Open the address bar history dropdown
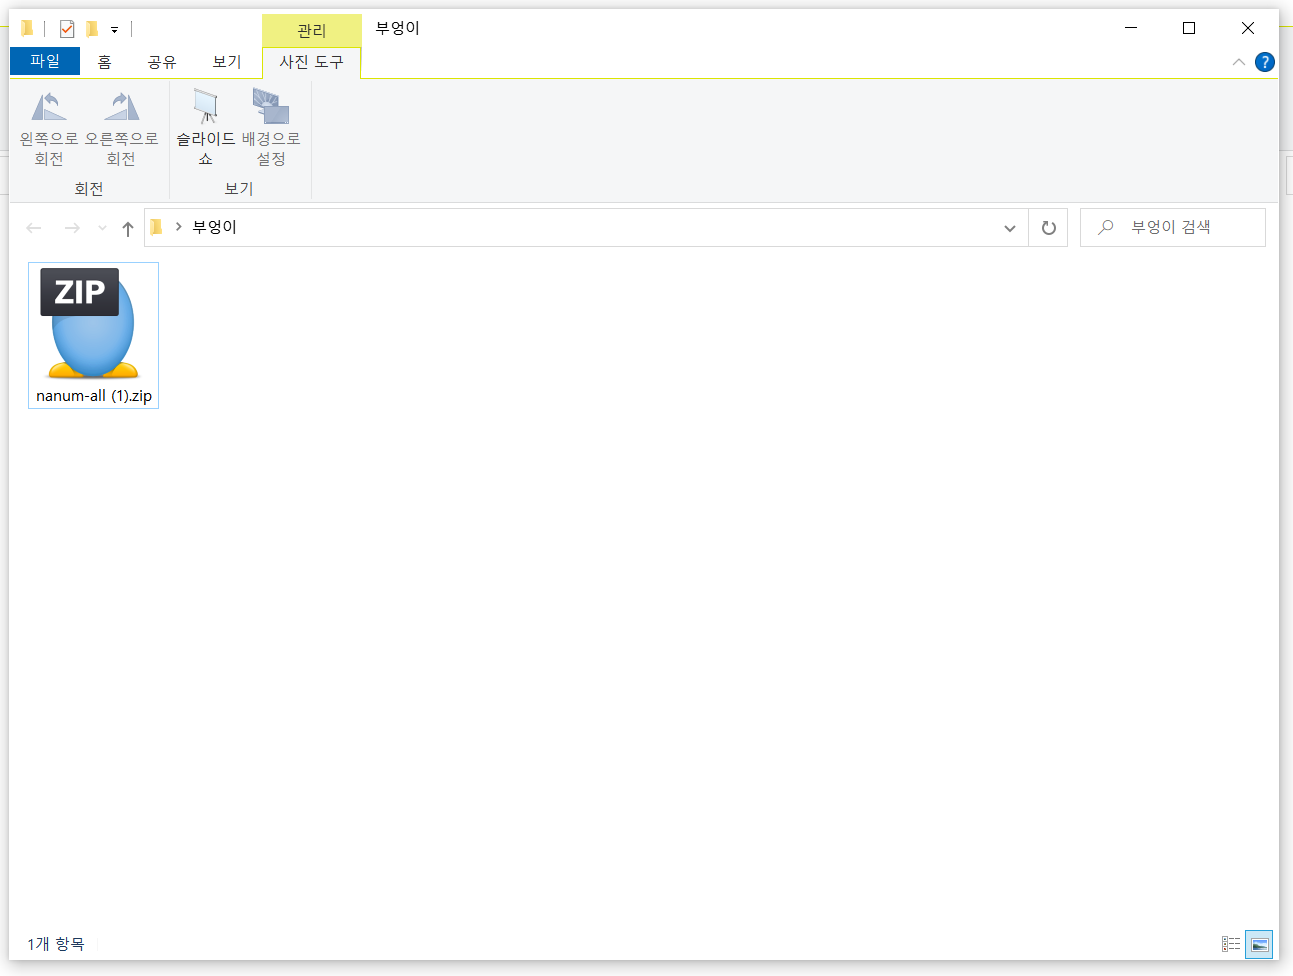This screenshot has width=1293, height=976. [1010, 228]
